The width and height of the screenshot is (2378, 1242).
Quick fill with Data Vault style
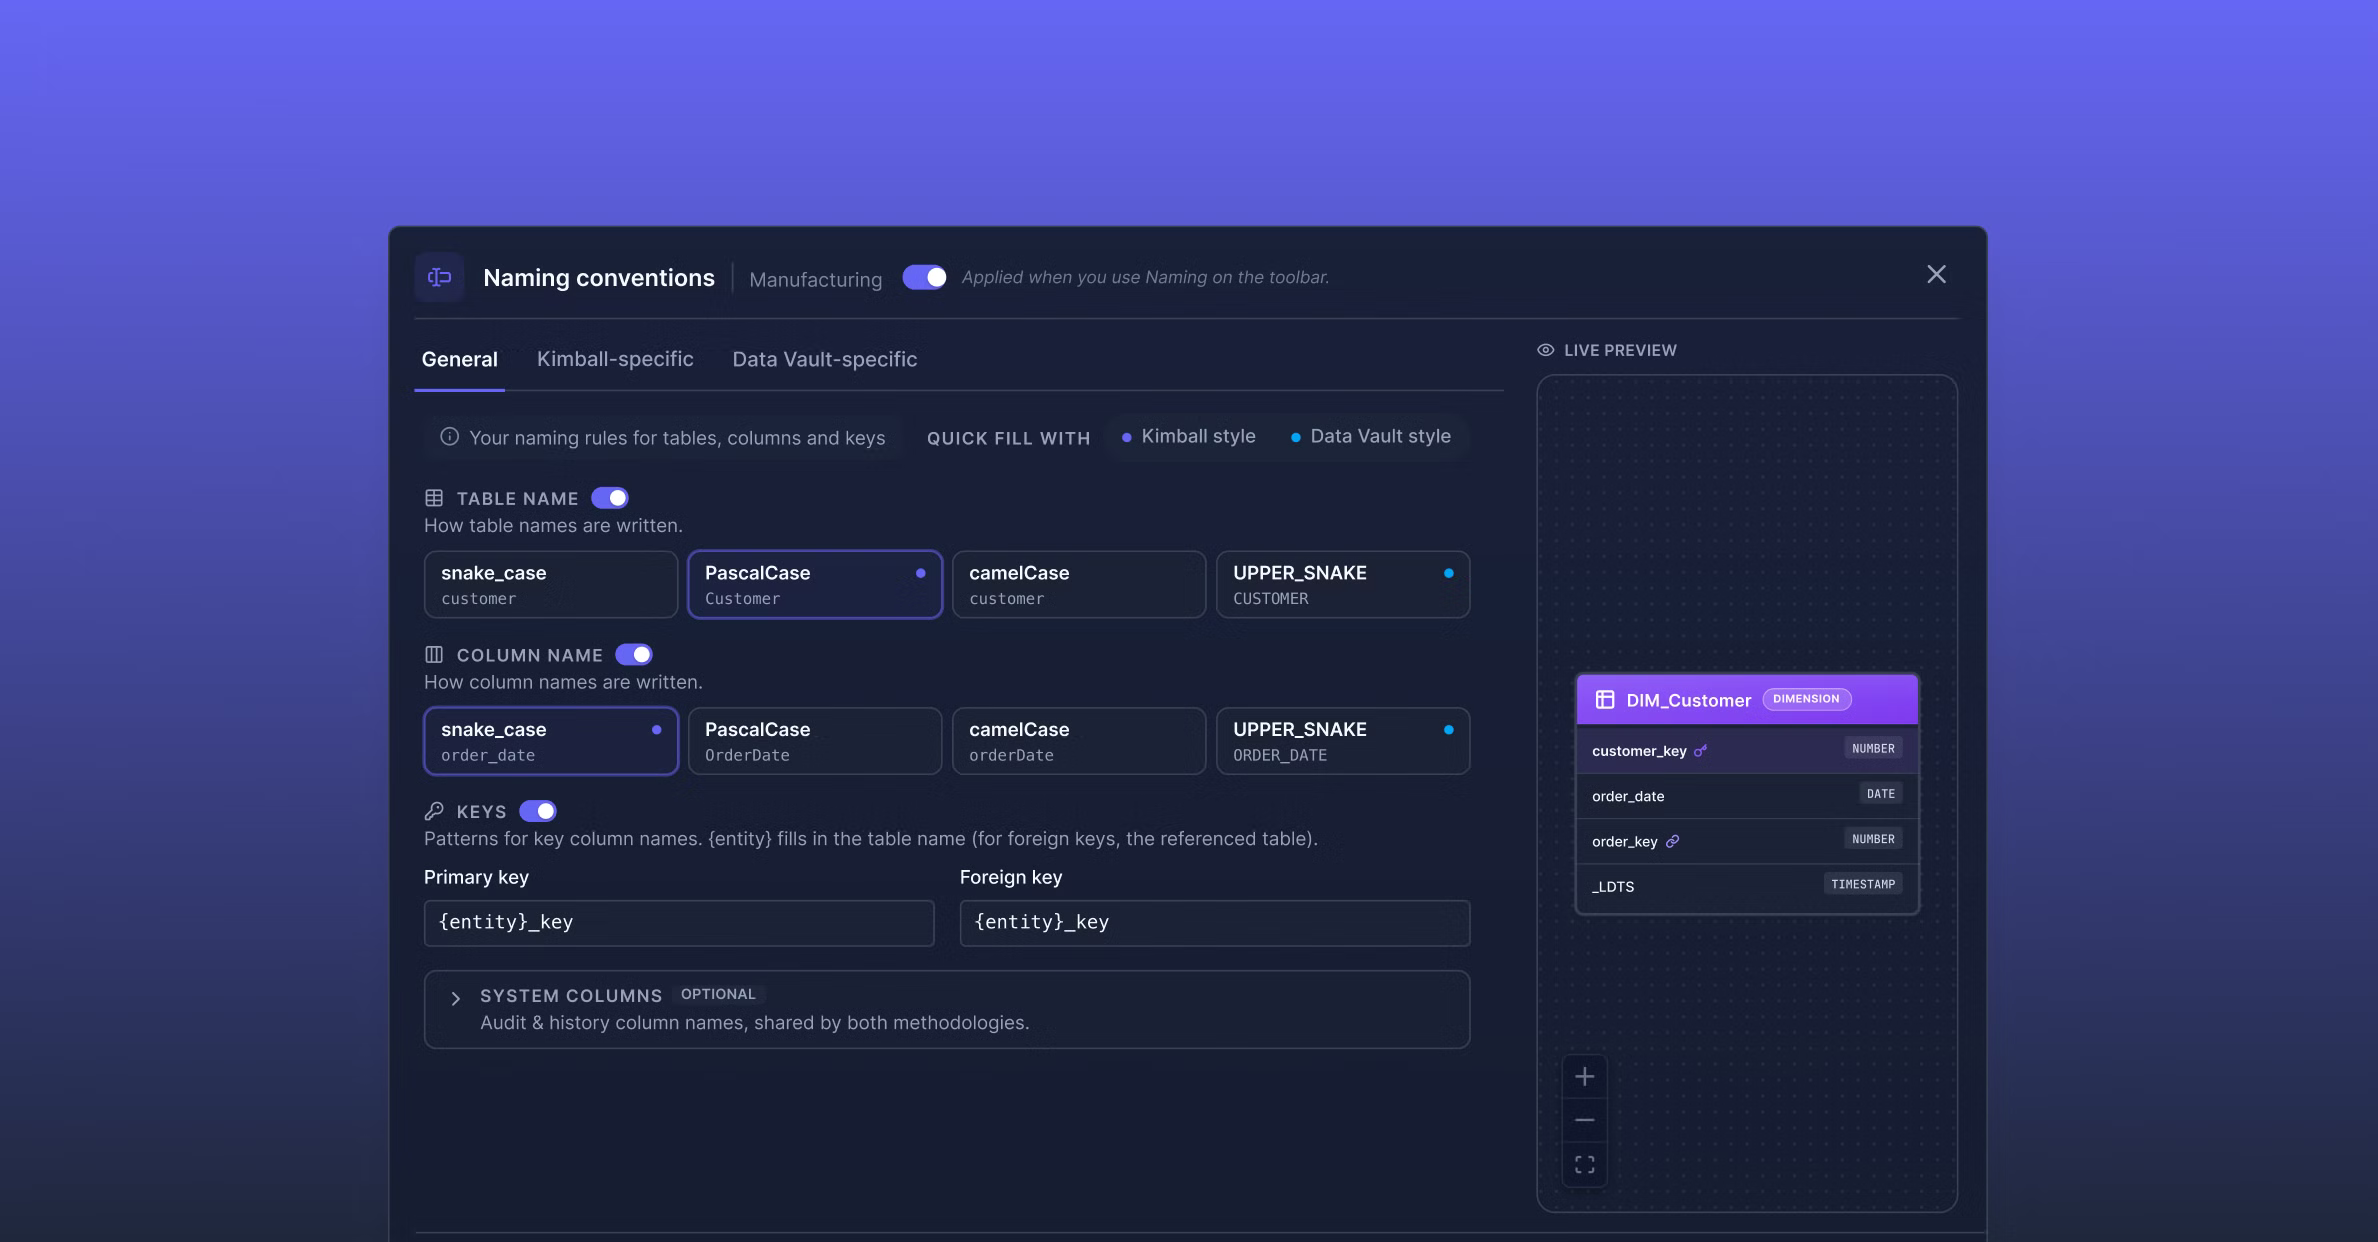click(1370, 436)
